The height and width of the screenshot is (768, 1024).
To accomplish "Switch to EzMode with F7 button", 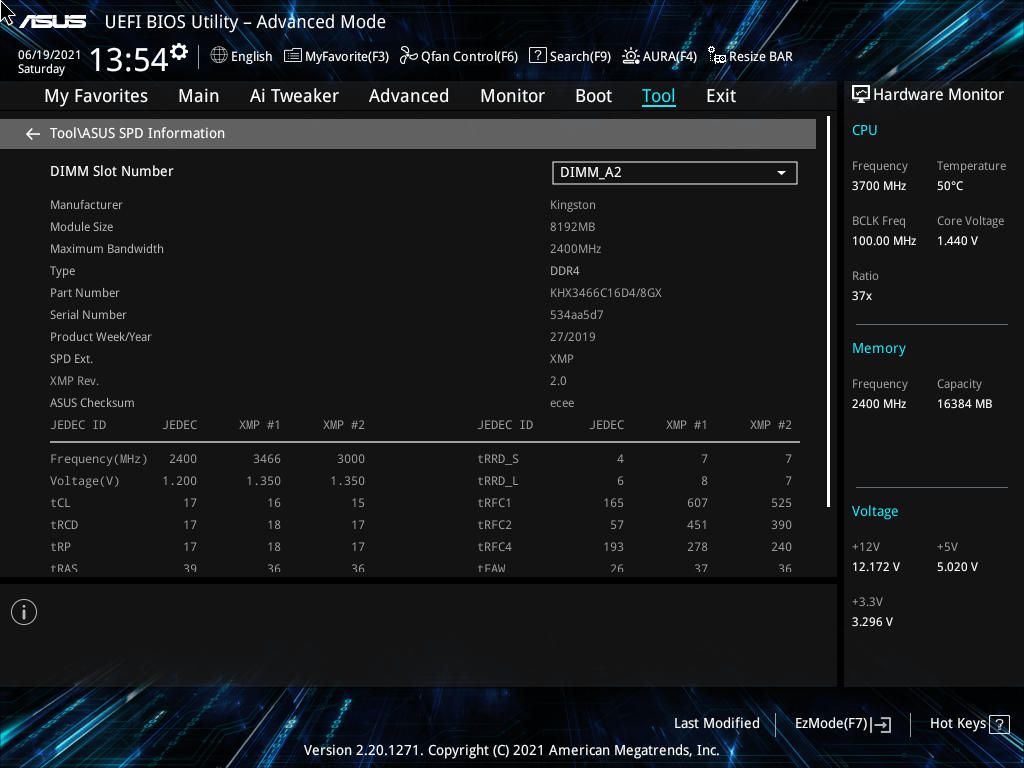I will click(841, 723).
